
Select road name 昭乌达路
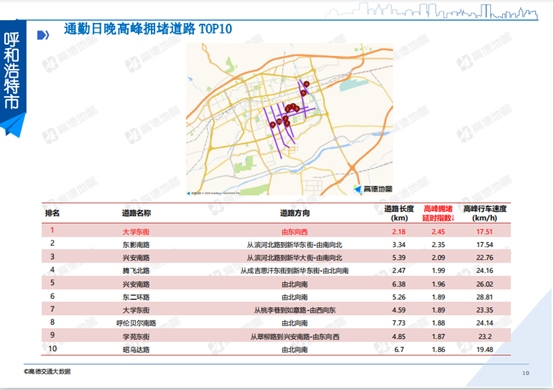tap(136, 350)
